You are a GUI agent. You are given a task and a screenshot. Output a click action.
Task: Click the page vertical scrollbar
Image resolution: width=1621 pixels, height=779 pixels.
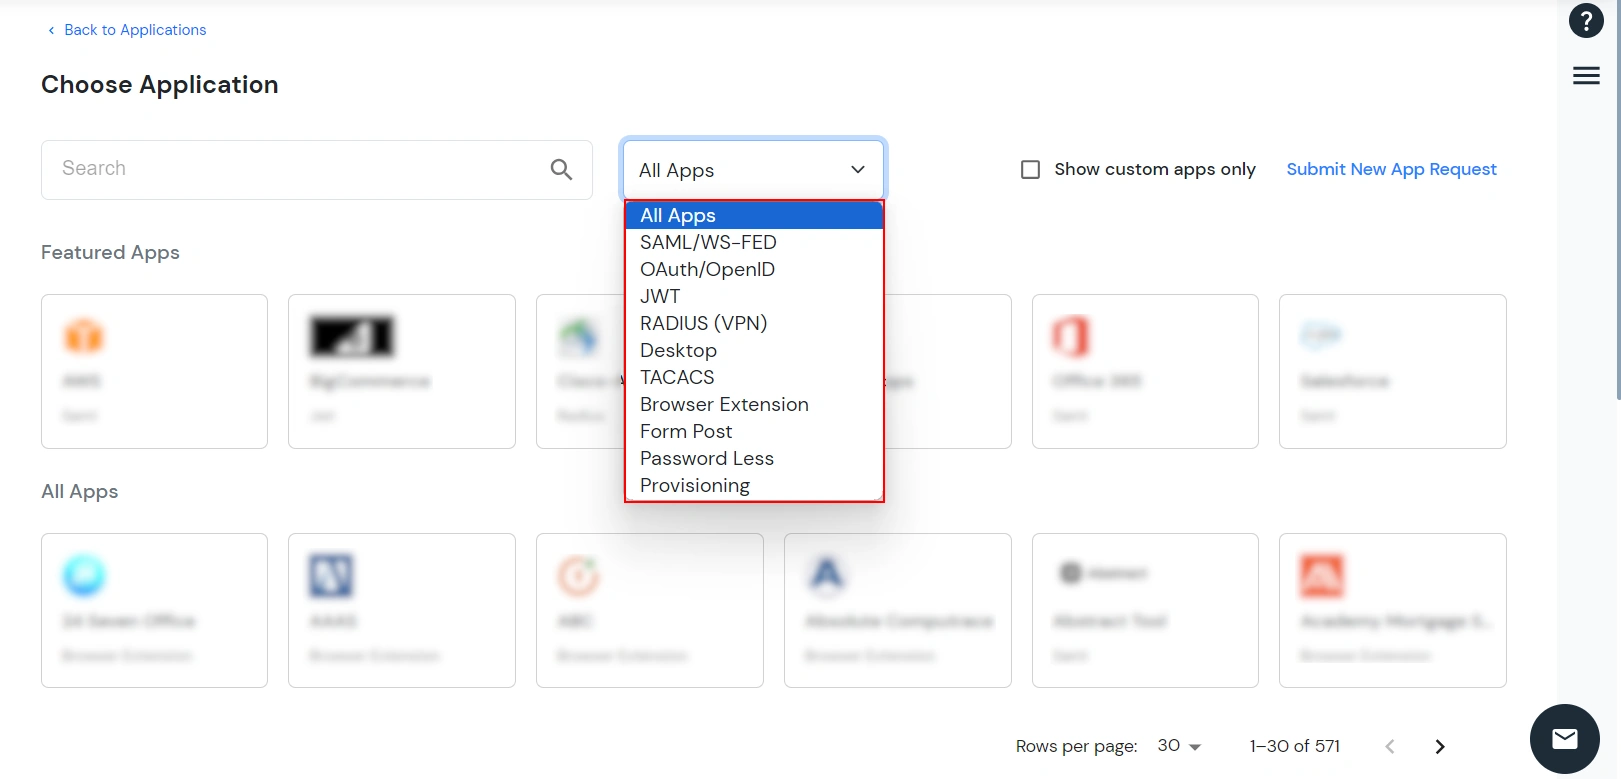[1618, 200]
